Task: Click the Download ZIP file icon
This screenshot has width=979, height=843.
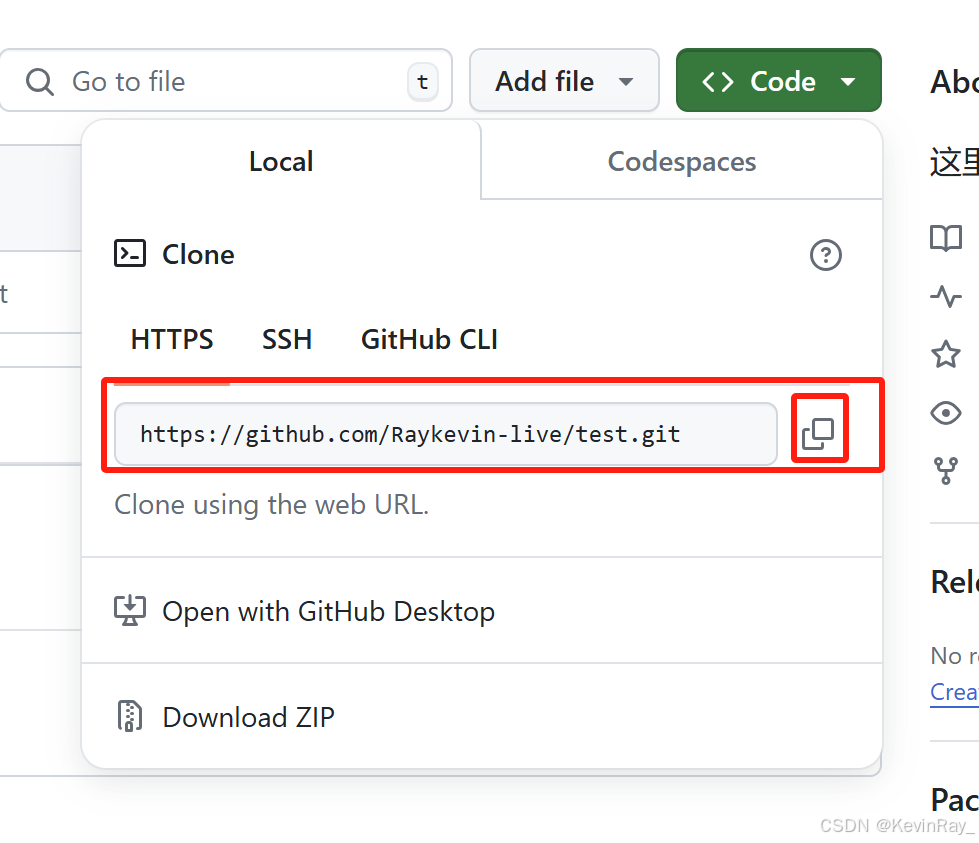Action: 130,716
